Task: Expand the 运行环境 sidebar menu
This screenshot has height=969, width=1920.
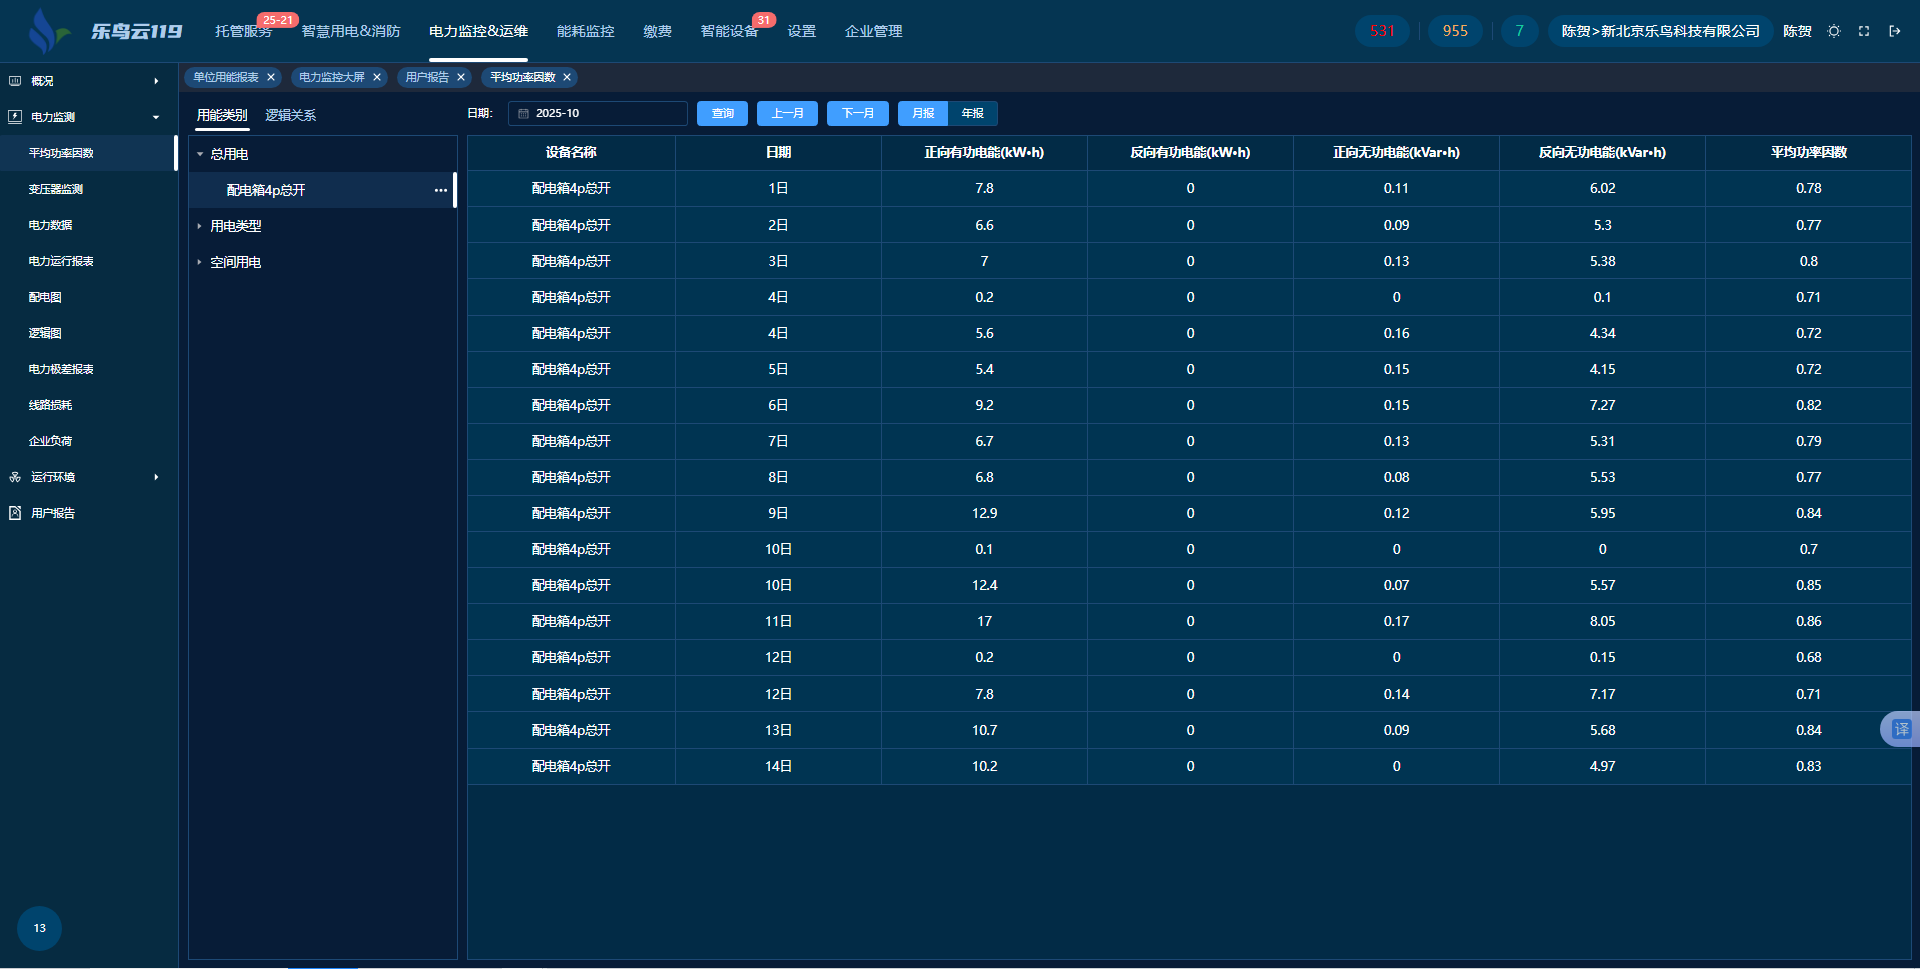Action: coord(155,477)
